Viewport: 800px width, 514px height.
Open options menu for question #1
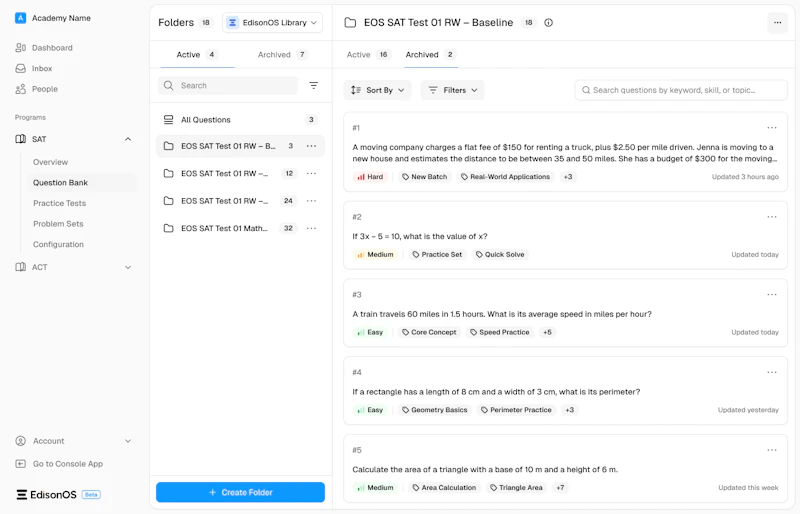772,128
